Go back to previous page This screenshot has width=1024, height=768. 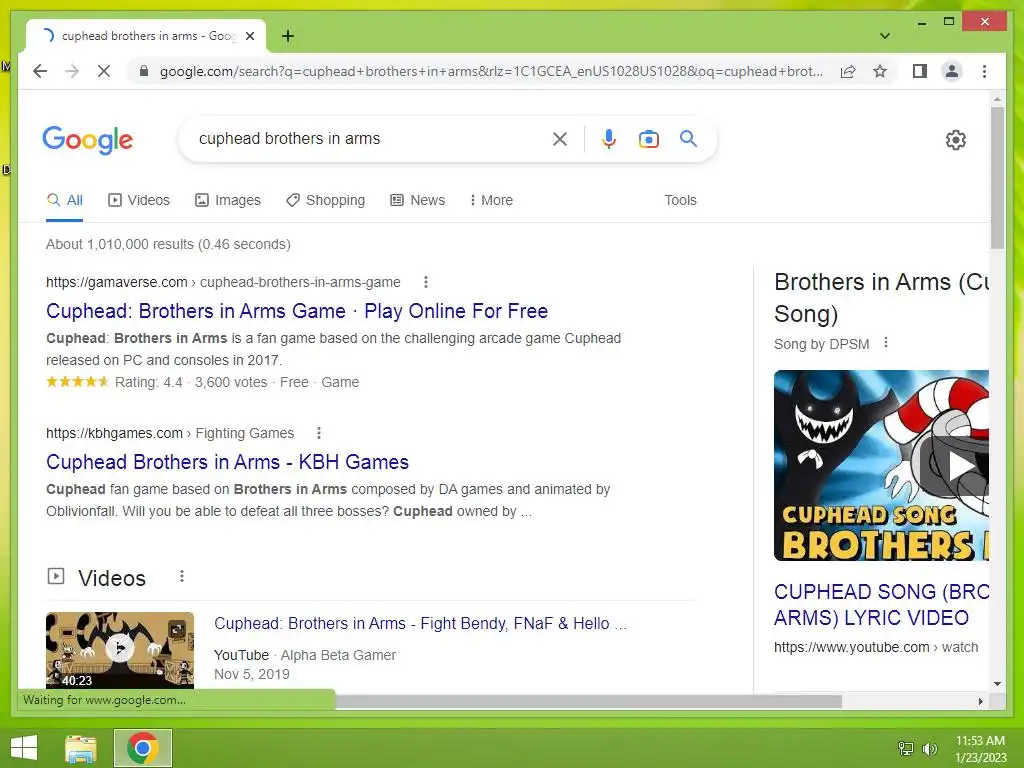coord(40,71)
